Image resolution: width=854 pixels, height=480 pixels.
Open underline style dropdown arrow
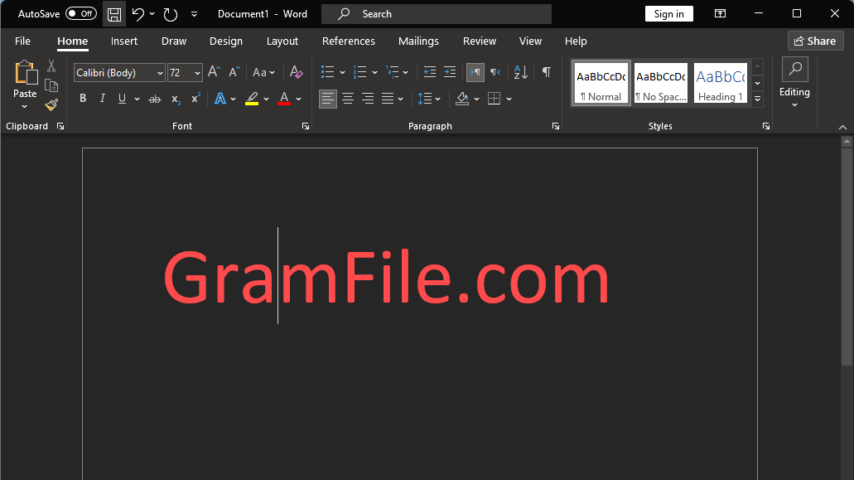point(137,99)
